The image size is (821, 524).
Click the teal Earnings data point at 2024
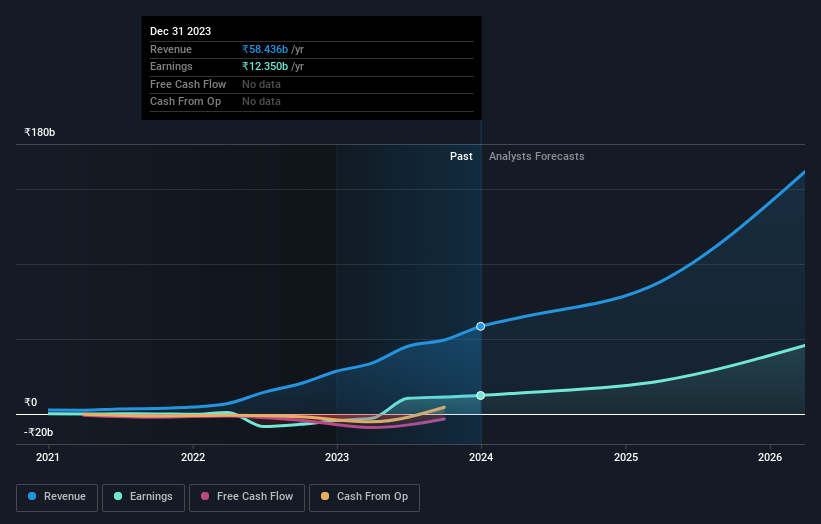pyautogui.click(x=480, y=395)
